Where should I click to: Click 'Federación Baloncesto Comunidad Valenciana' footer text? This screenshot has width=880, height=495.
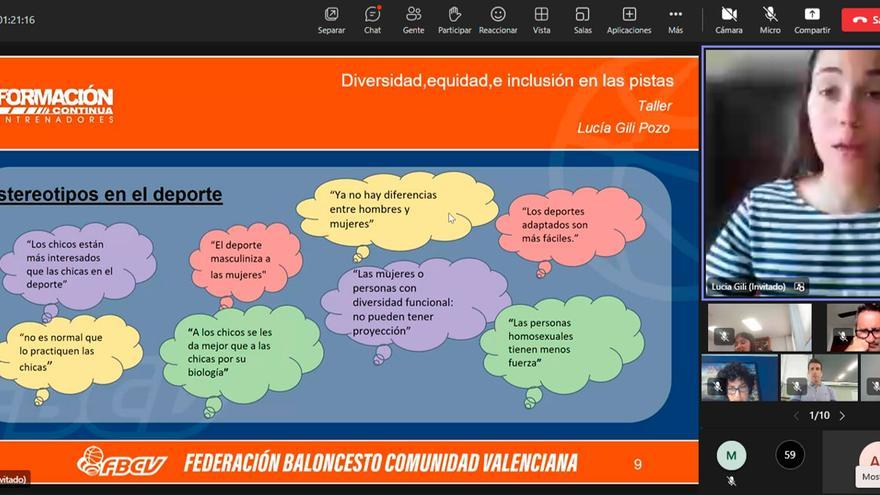(381, 463)
